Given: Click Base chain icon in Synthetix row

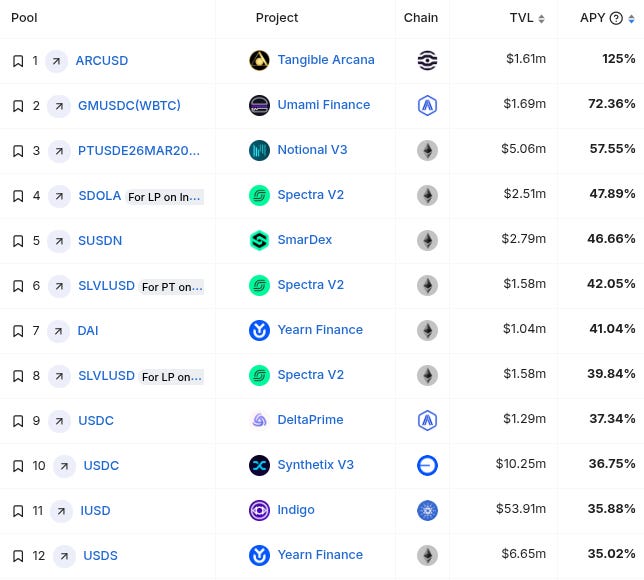Looking at the screenshot, I should 427,465.
